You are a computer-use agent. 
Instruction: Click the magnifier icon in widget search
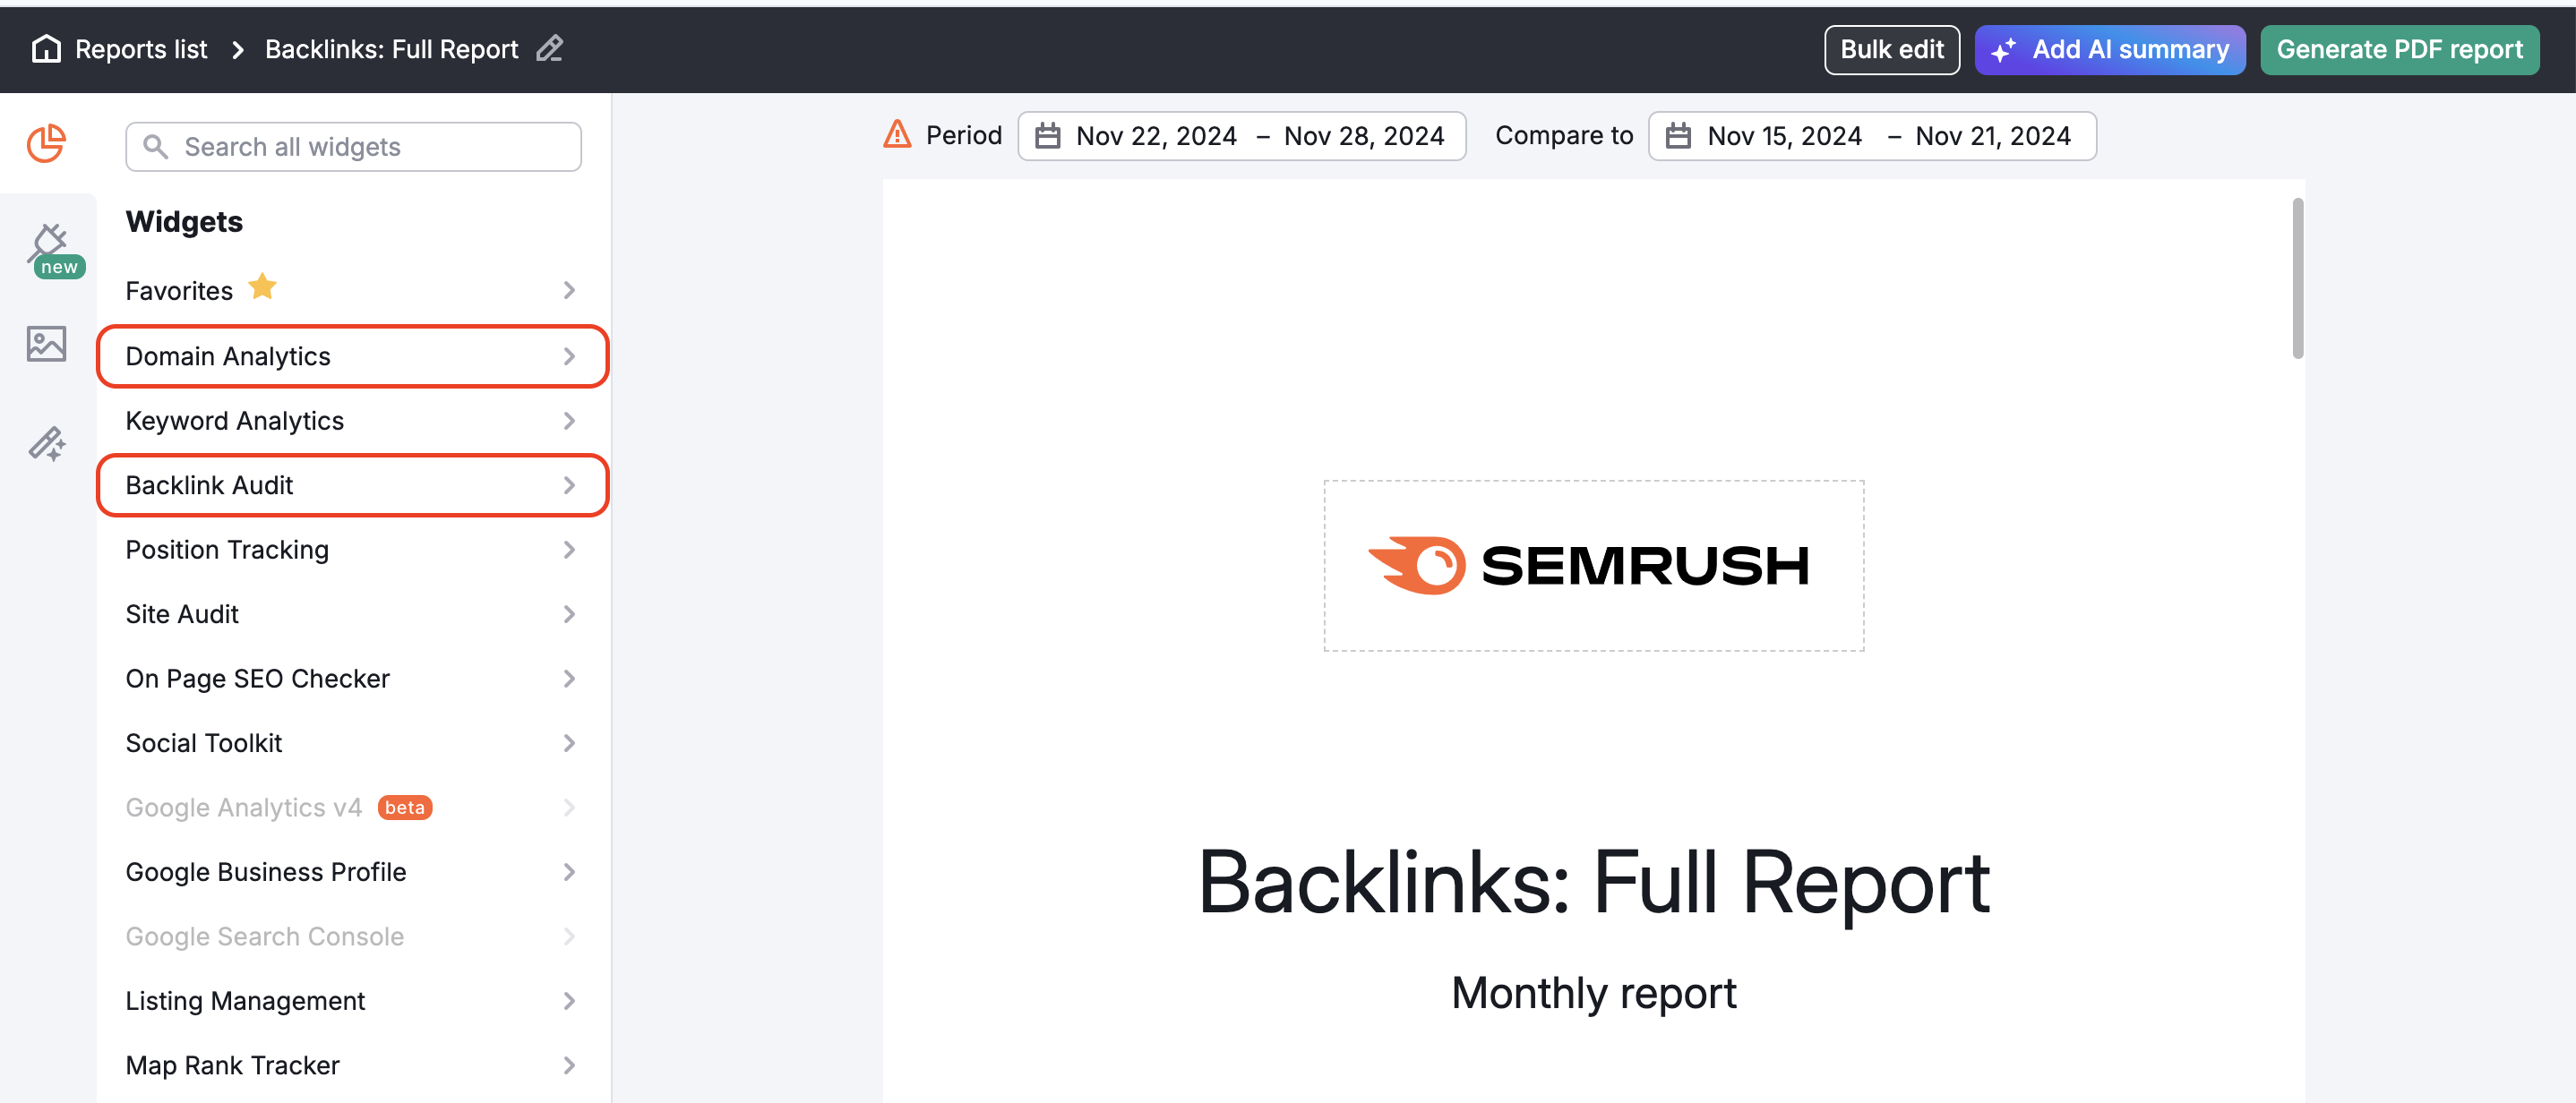(x=155, y=147)
